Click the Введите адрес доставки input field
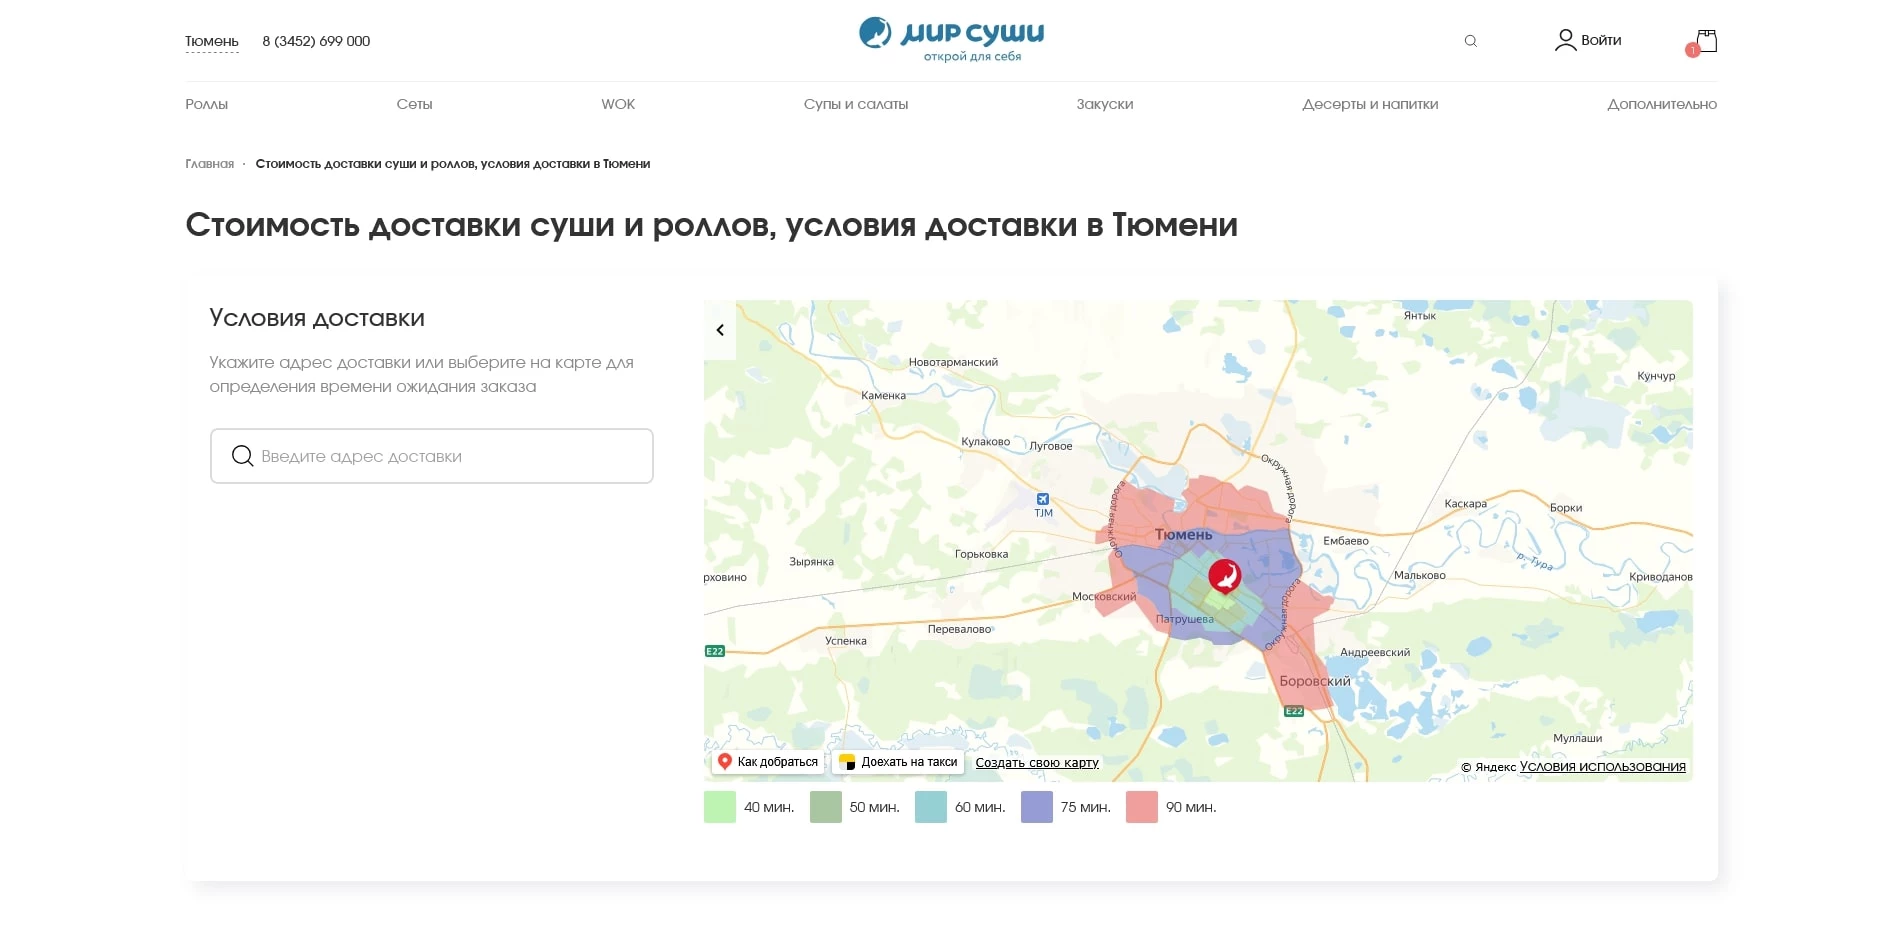 coord(430,456)
